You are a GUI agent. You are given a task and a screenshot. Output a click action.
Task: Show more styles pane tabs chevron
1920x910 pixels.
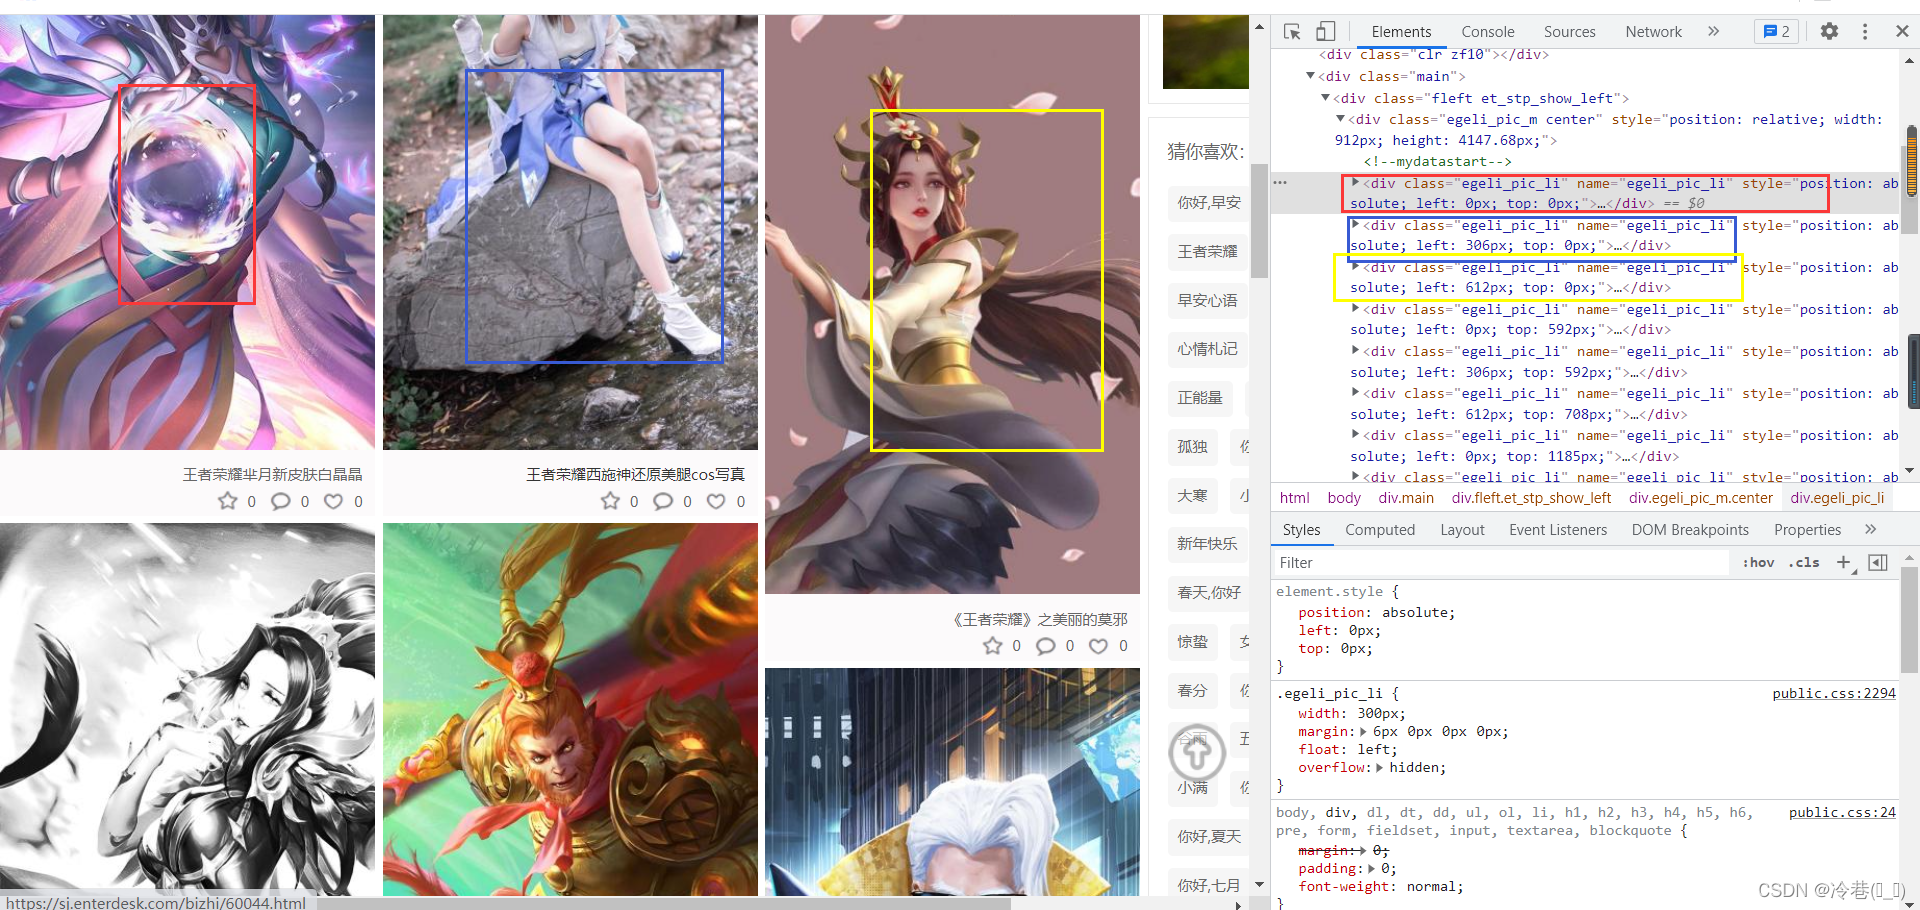click(x=1870, y=529)
